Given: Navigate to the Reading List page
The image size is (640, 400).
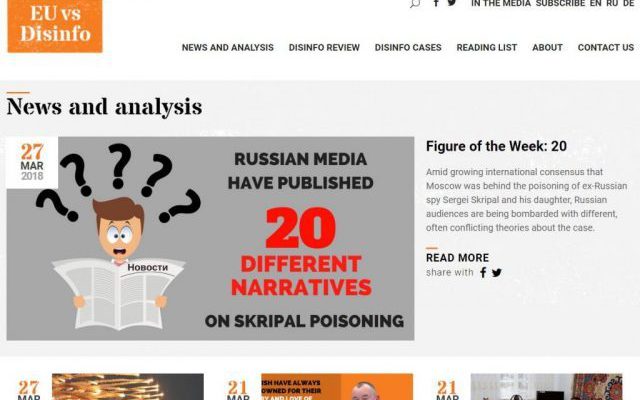Looking at the screenshot, I should (487, 47).
